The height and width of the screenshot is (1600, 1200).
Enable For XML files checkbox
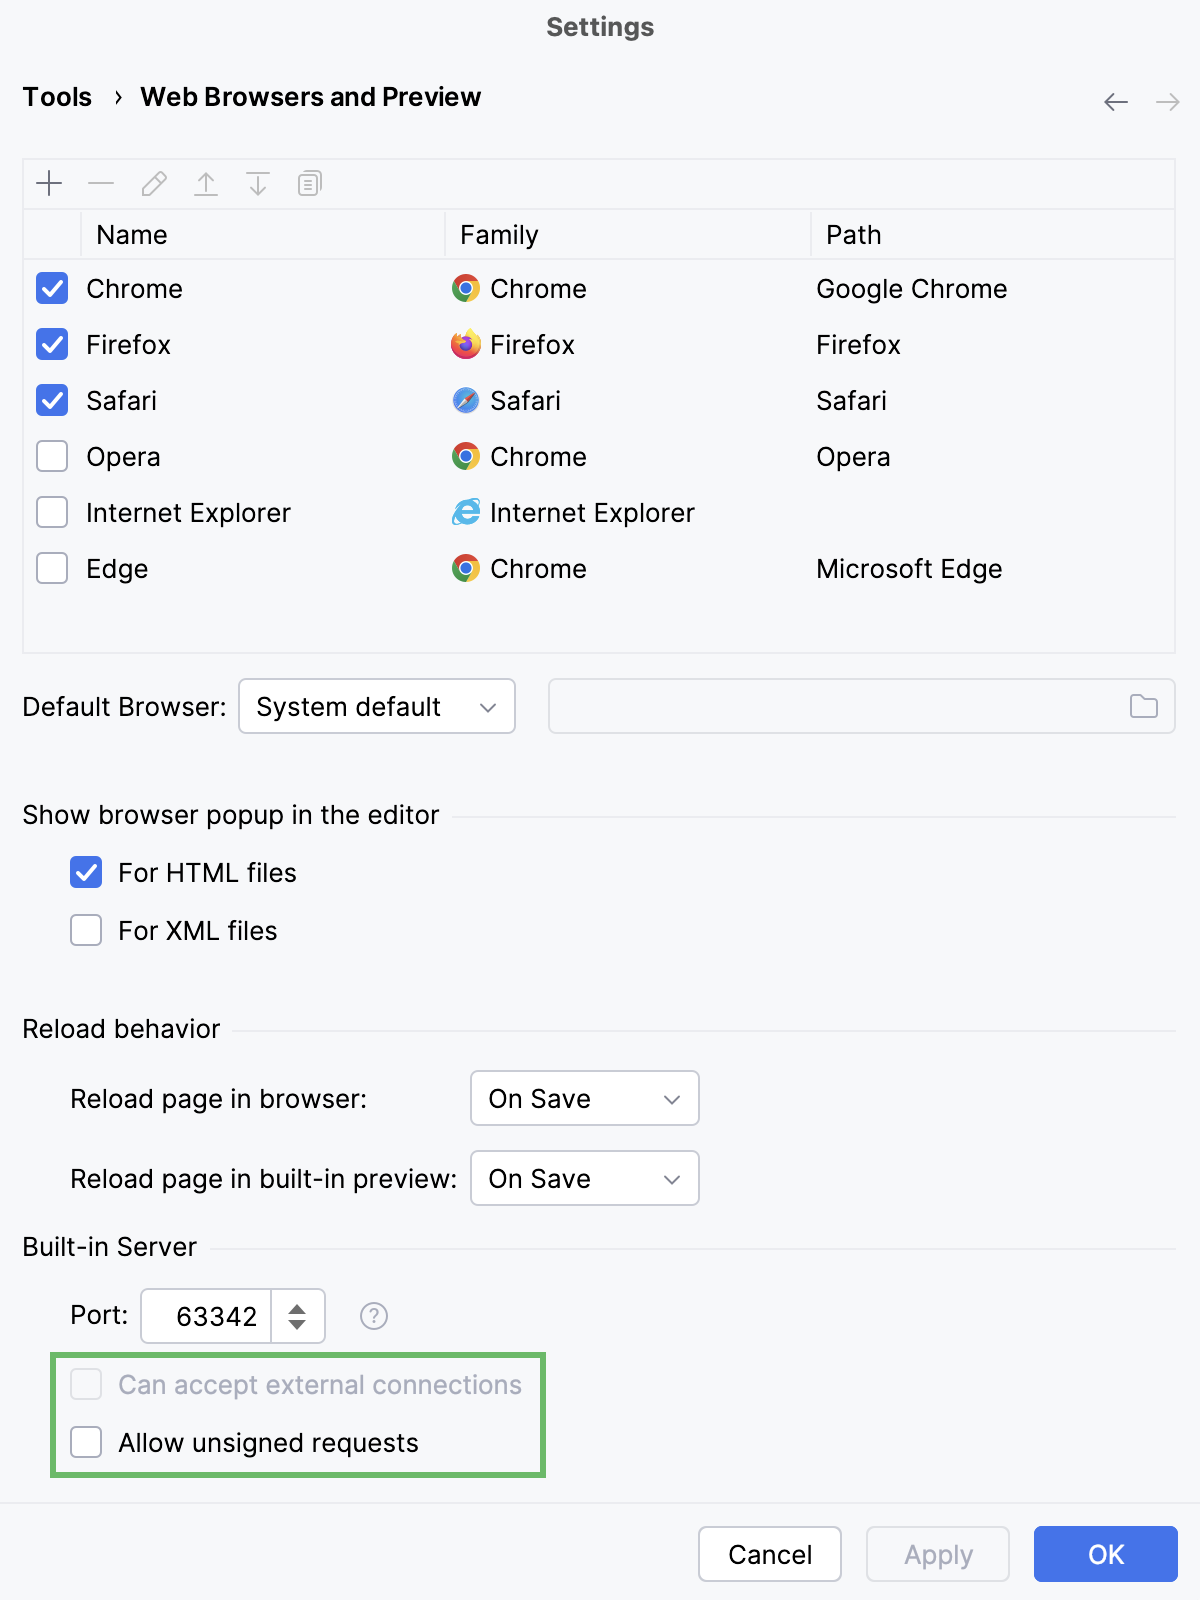coord(86,930)
